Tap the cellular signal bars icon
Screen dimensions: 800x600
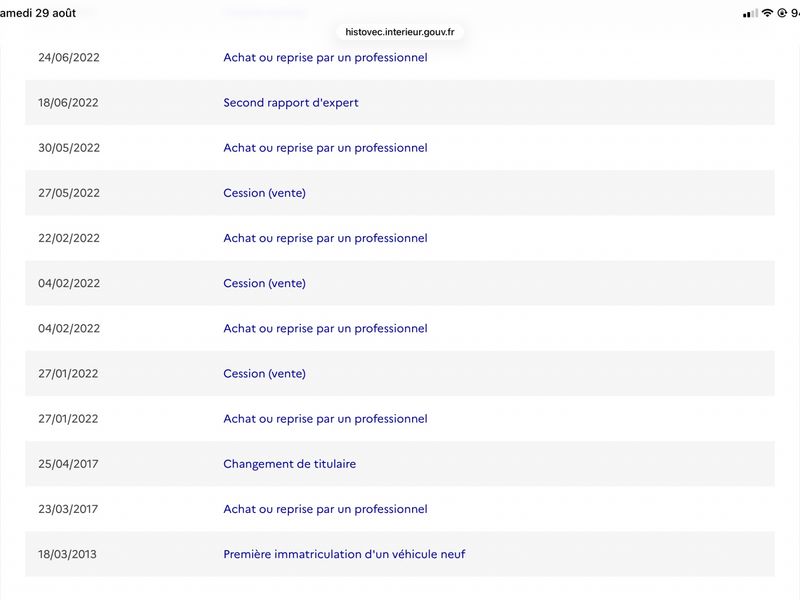(750, 14)
